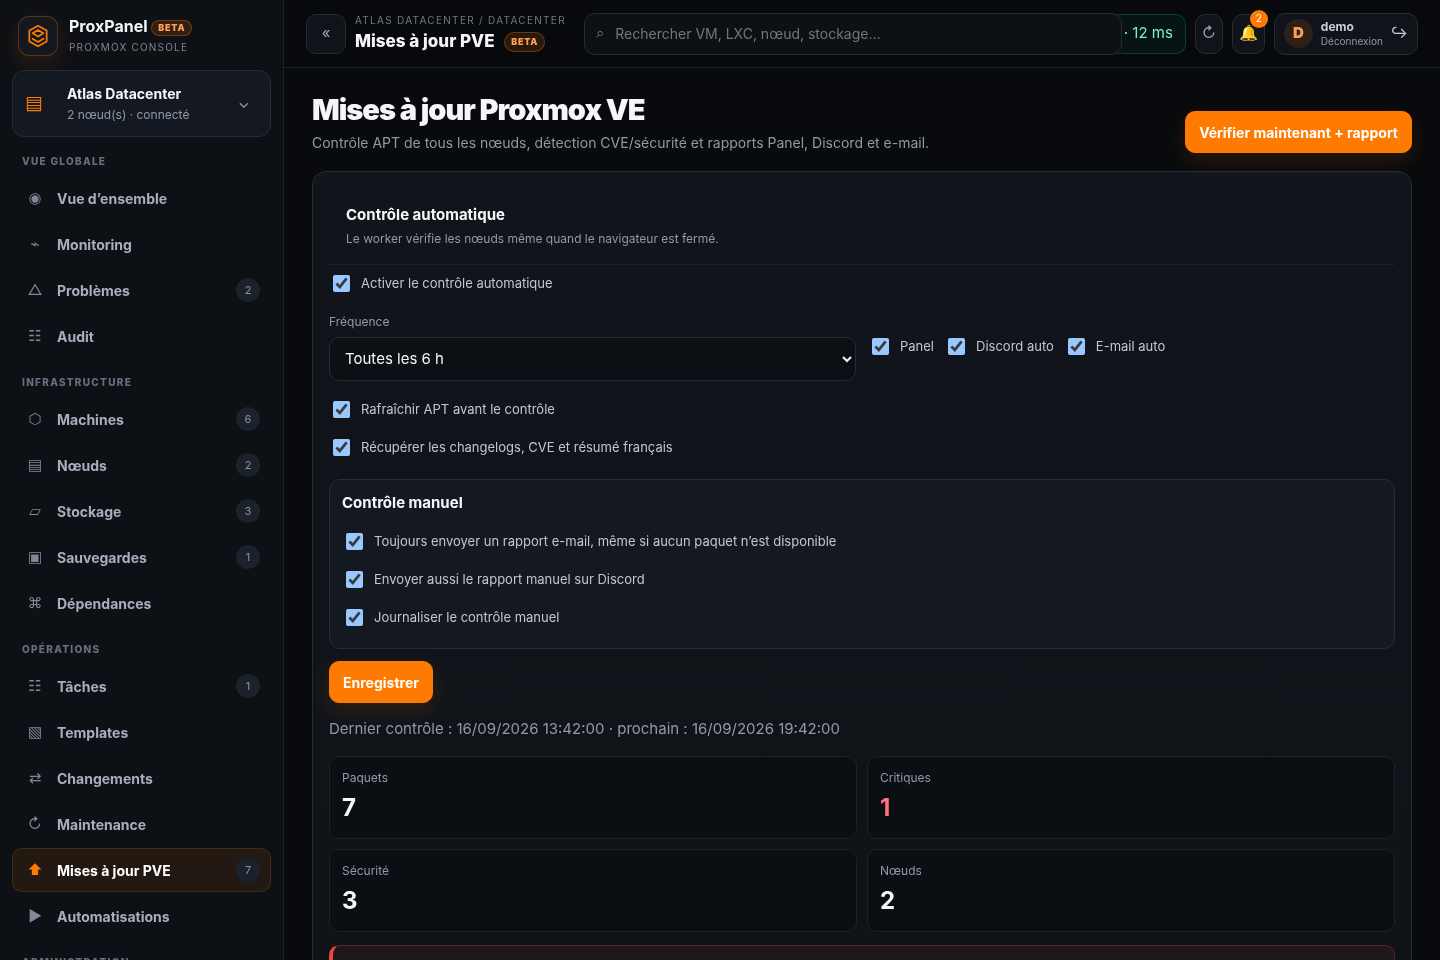Click the demo user avatar
The width and height of the screenshot is (1440, 960).
point(1298,33)
